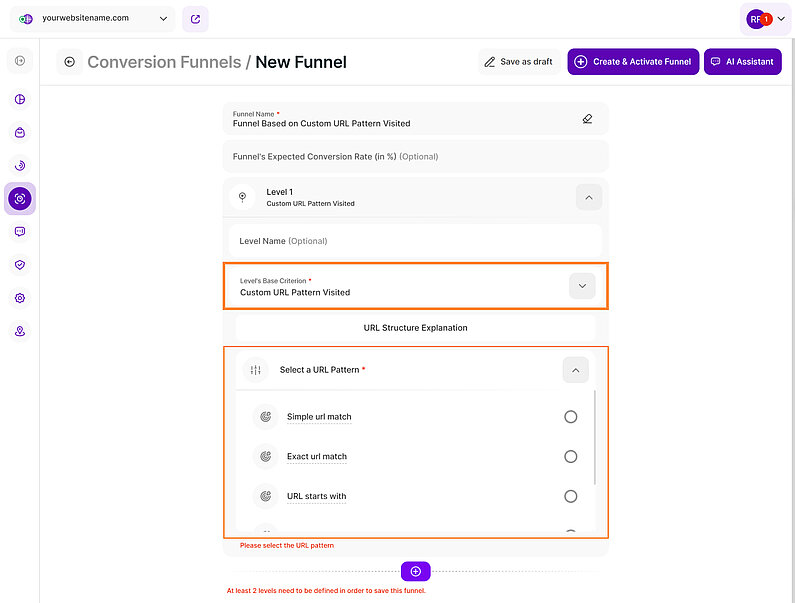Click the sidebar expand arrow icon
This screenshot has width=795, height=603.
20,62
